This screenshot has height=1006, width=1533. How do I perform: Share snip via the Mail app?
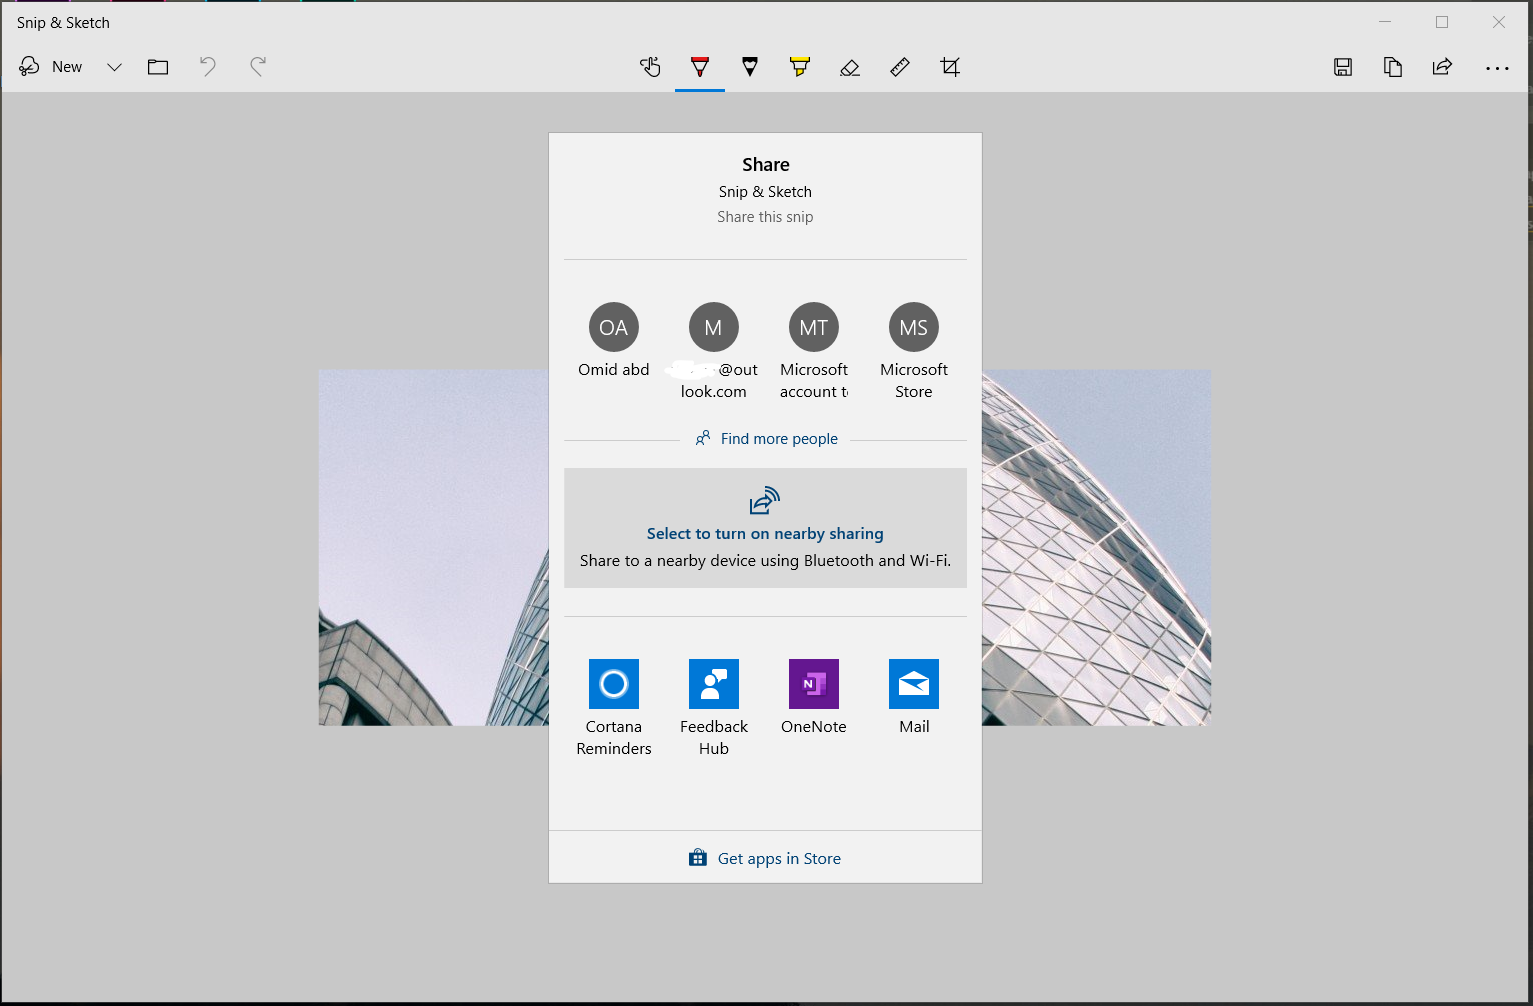(914, 698)
